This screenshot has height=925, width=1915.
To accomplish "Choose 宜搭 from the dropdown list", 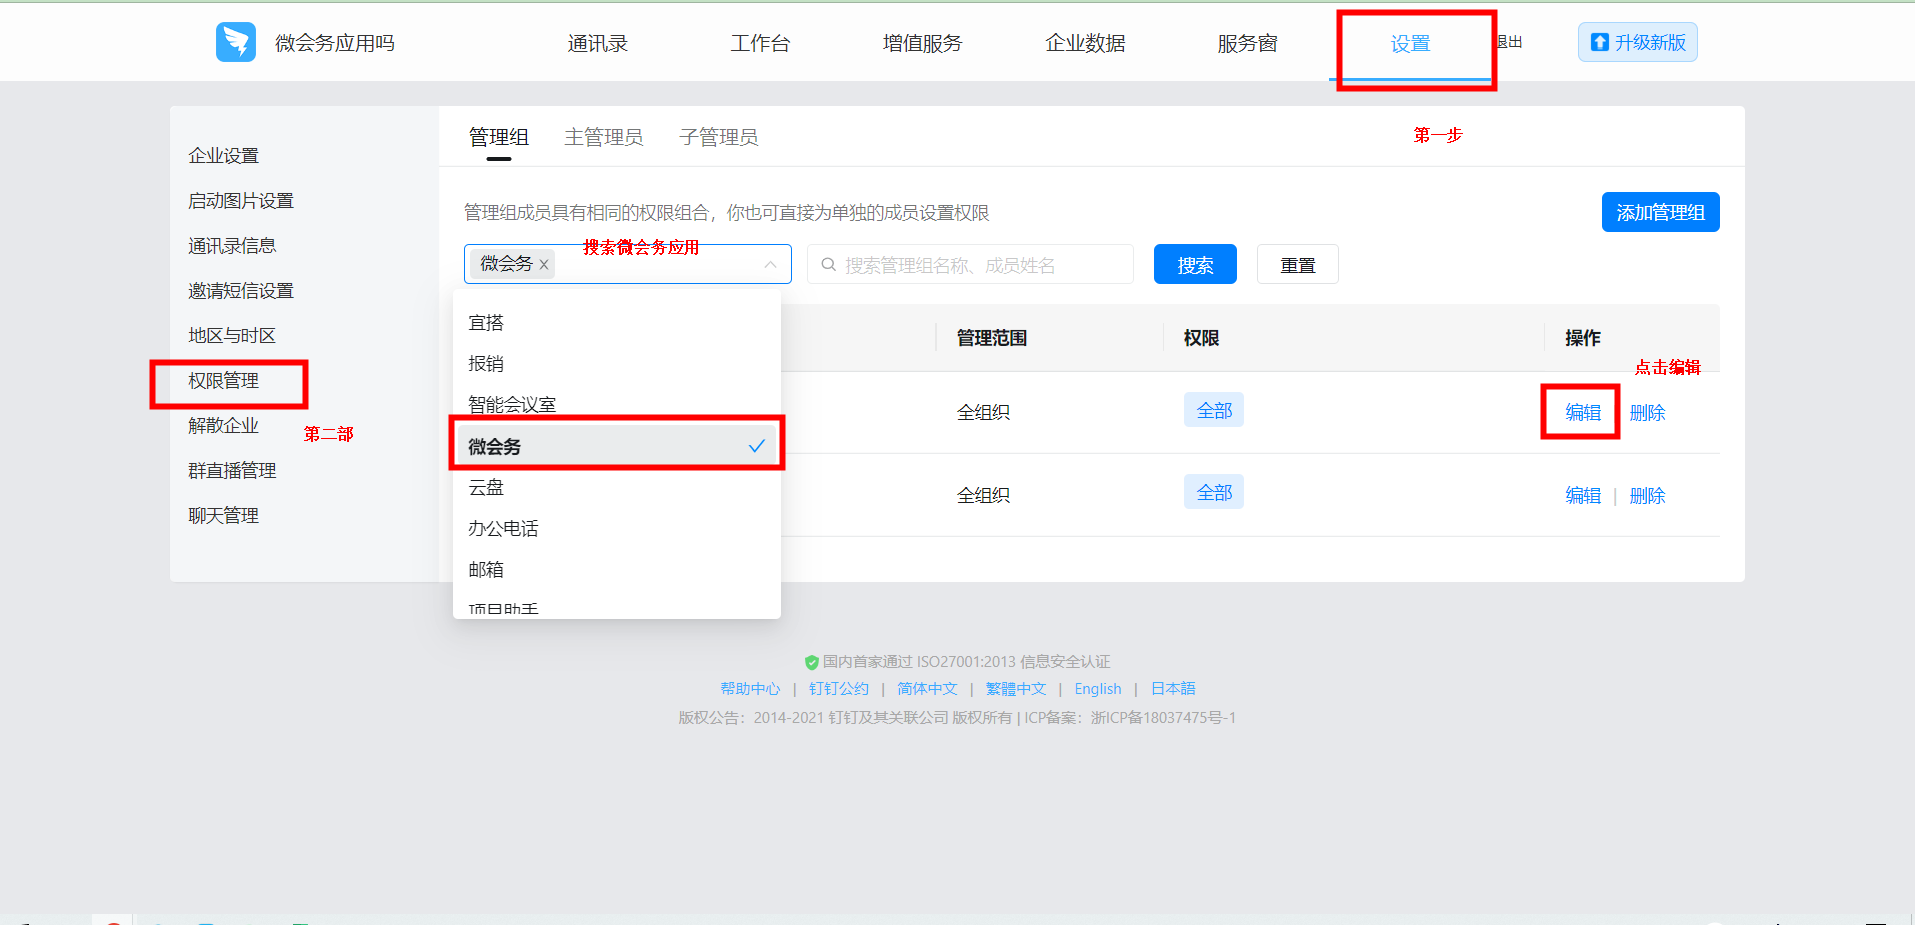I will [x=617, y=323].
